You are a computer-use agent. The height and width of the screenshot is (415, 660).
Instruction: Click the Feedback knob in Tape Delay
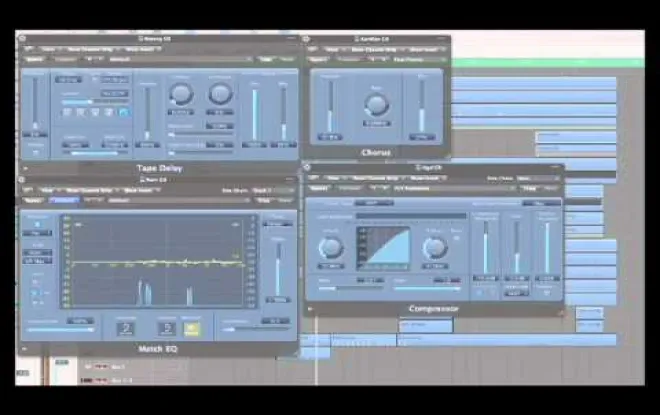point(181,94)
